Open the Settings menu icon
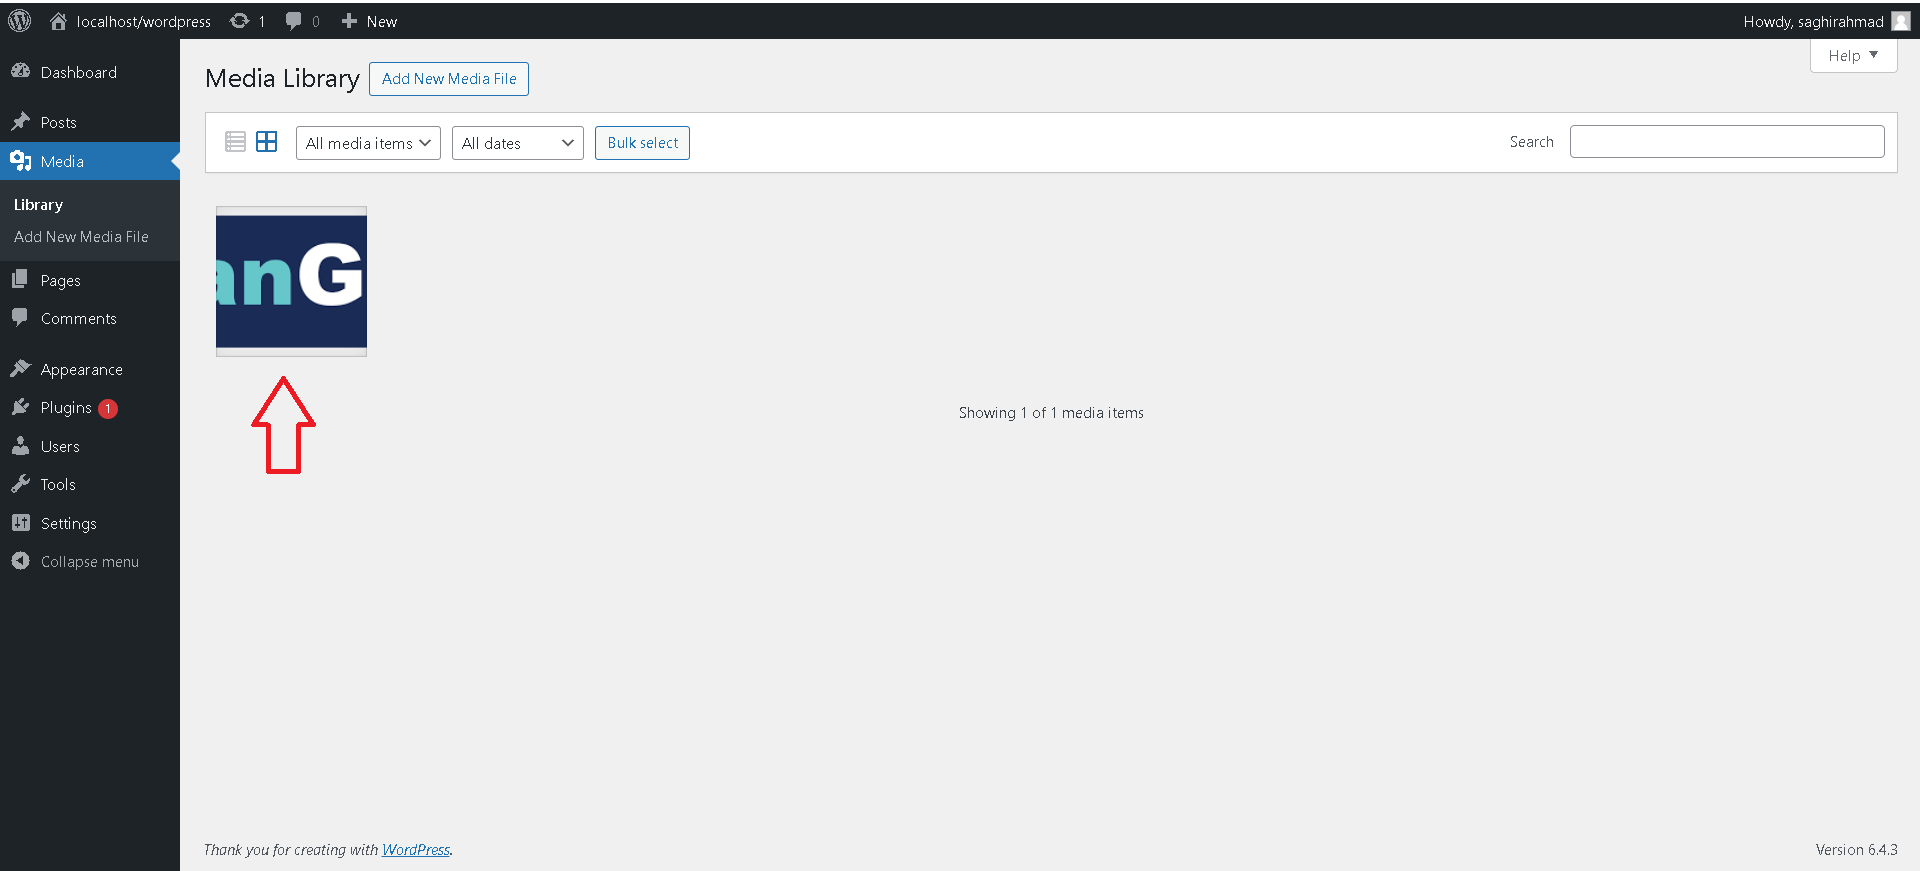The height and width of the screenshot is (871, 1920). (x=21, y=523)
